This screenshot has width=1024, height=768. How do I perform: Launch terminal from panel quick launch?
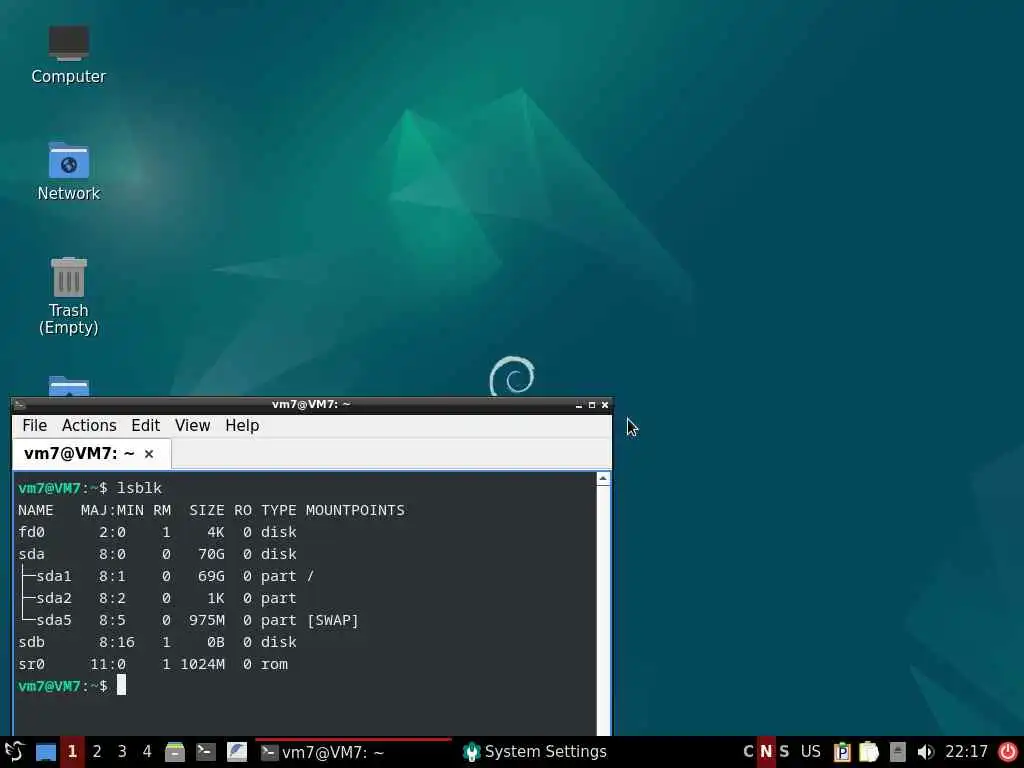[x=206, y=752]
